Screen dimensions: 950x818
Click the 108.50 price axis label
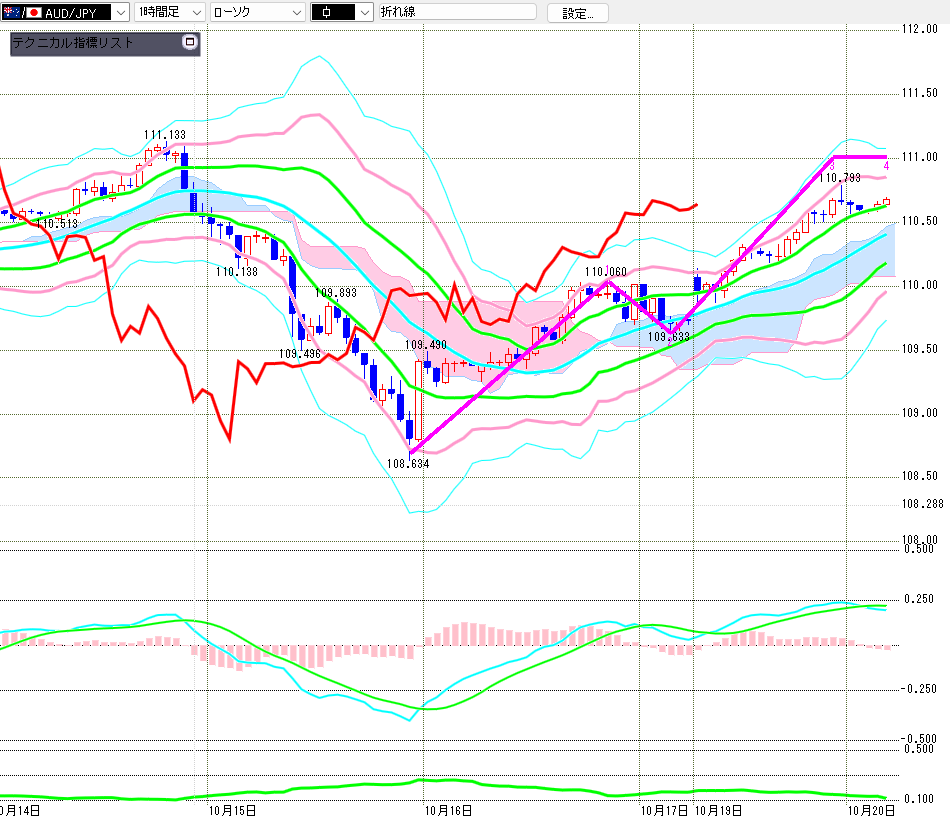pos(920,476)
